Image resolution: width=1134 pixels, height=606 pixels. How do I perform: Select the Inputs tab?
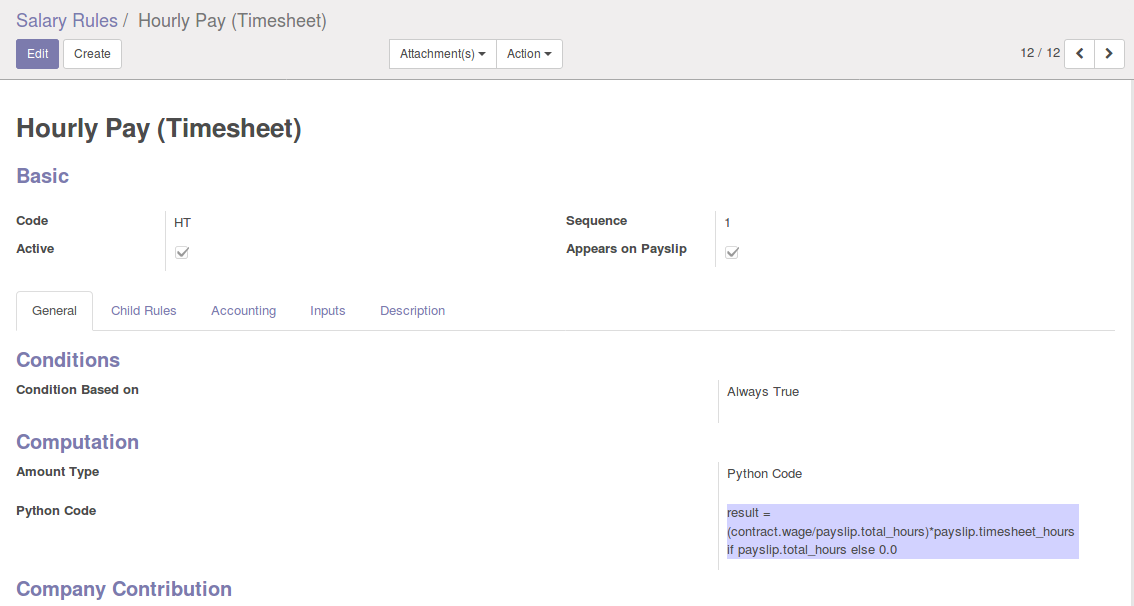tap(327, 311)
